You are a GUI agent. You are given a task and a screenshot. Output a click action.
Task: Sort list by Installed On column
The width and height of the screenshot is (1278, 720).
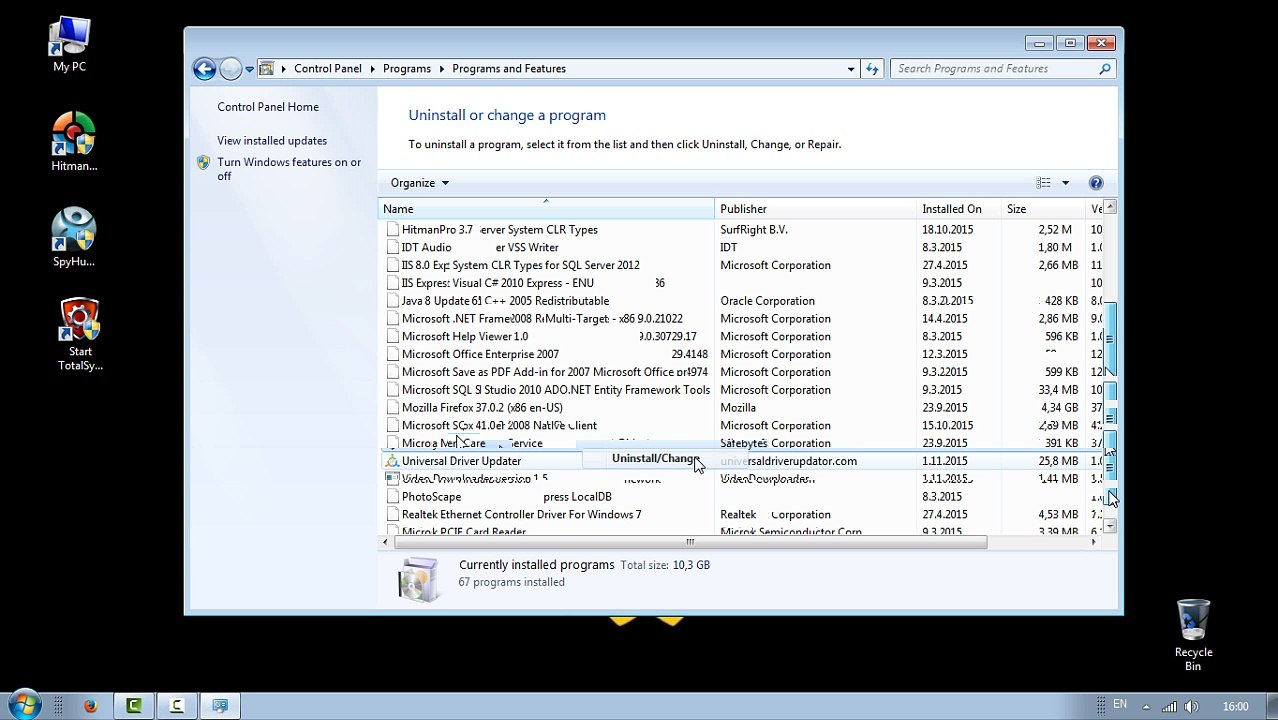pos(959,209)
